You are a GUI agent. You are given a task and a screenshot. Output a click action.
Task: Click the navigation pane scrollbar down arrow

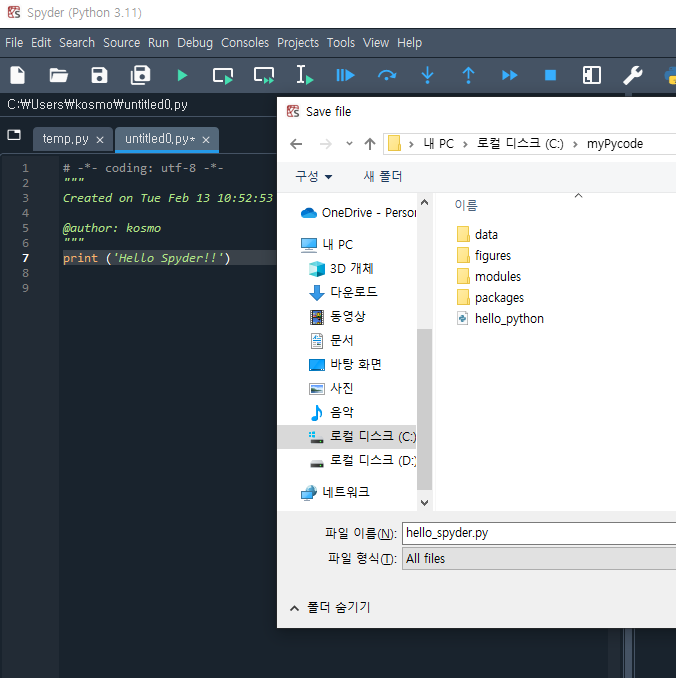click(x=425, y=502)
